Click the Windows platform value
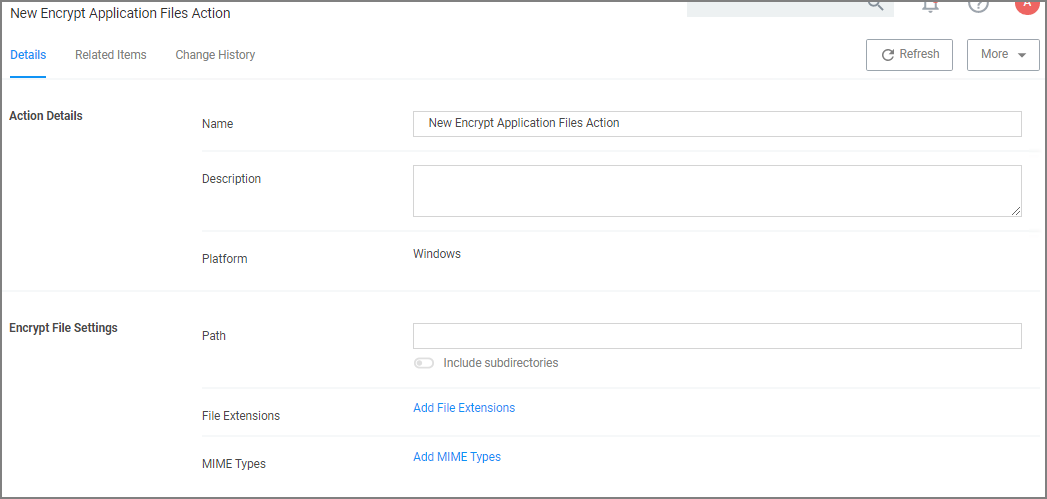Screen dimensions: 1047x499 point(437,254)
